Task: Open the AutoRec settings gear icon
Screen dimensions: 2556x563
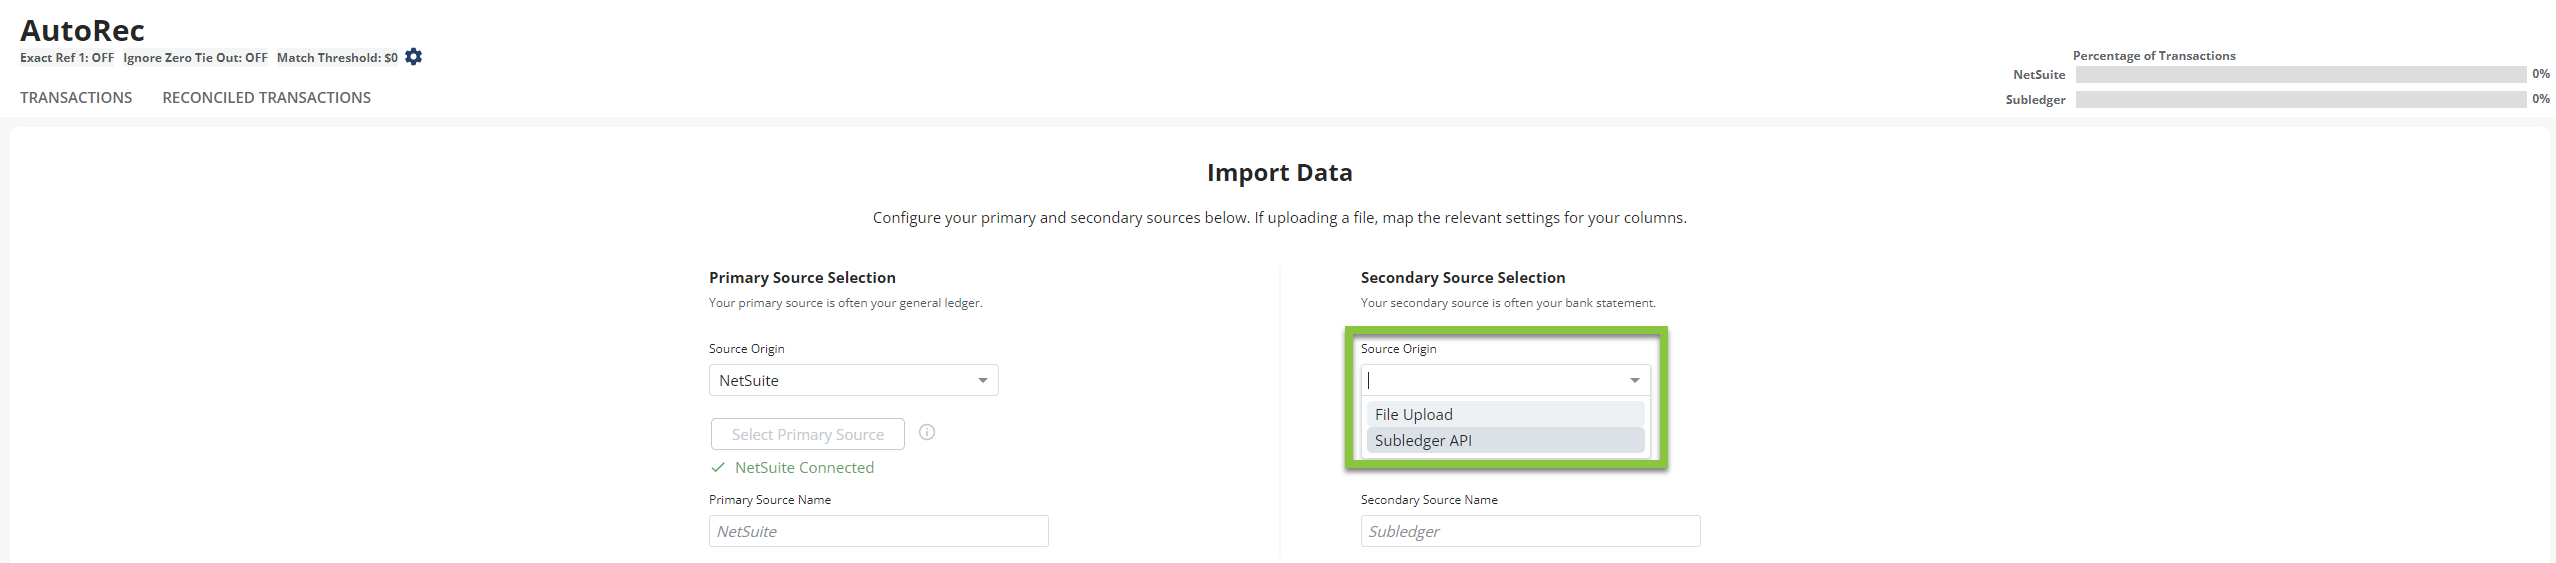Action: [x=413, y=57]
